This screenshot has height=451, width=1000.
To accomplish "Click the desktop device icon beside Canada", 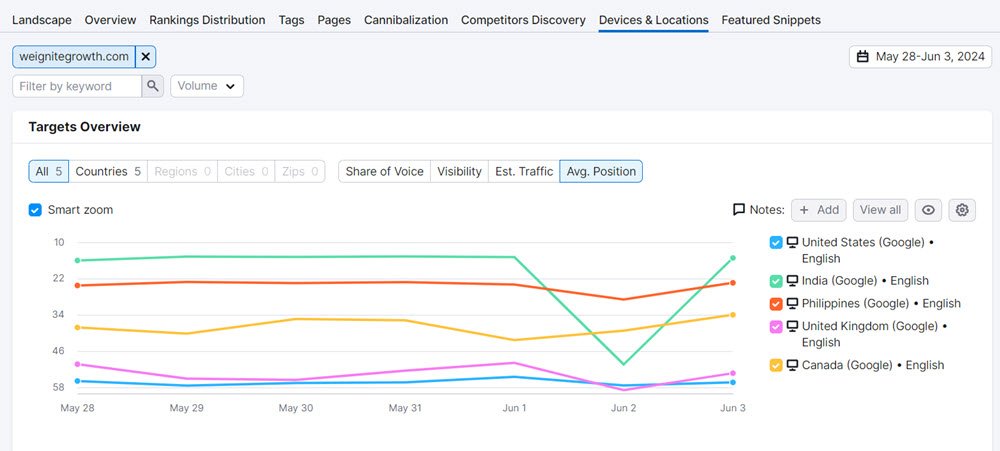I will [x=792, y=365].
